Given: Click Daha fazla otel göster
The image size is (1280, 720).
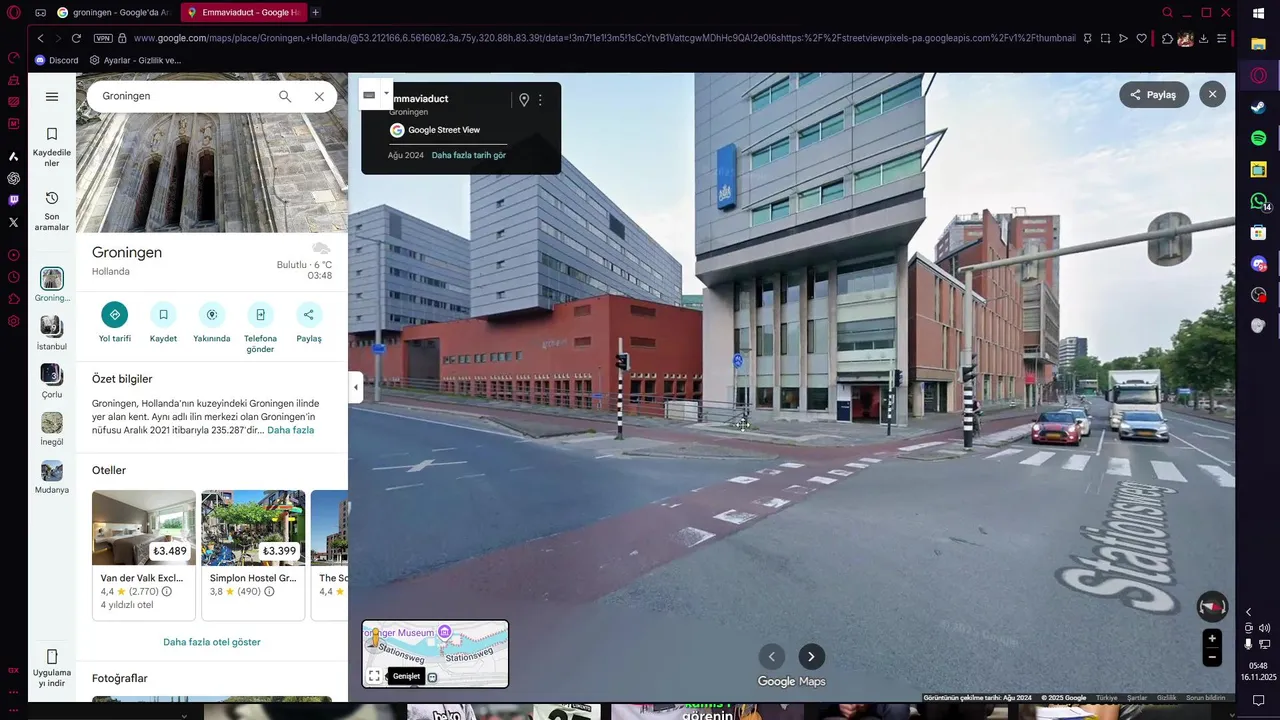Looking at the screenshot, I should click(212, 642).
